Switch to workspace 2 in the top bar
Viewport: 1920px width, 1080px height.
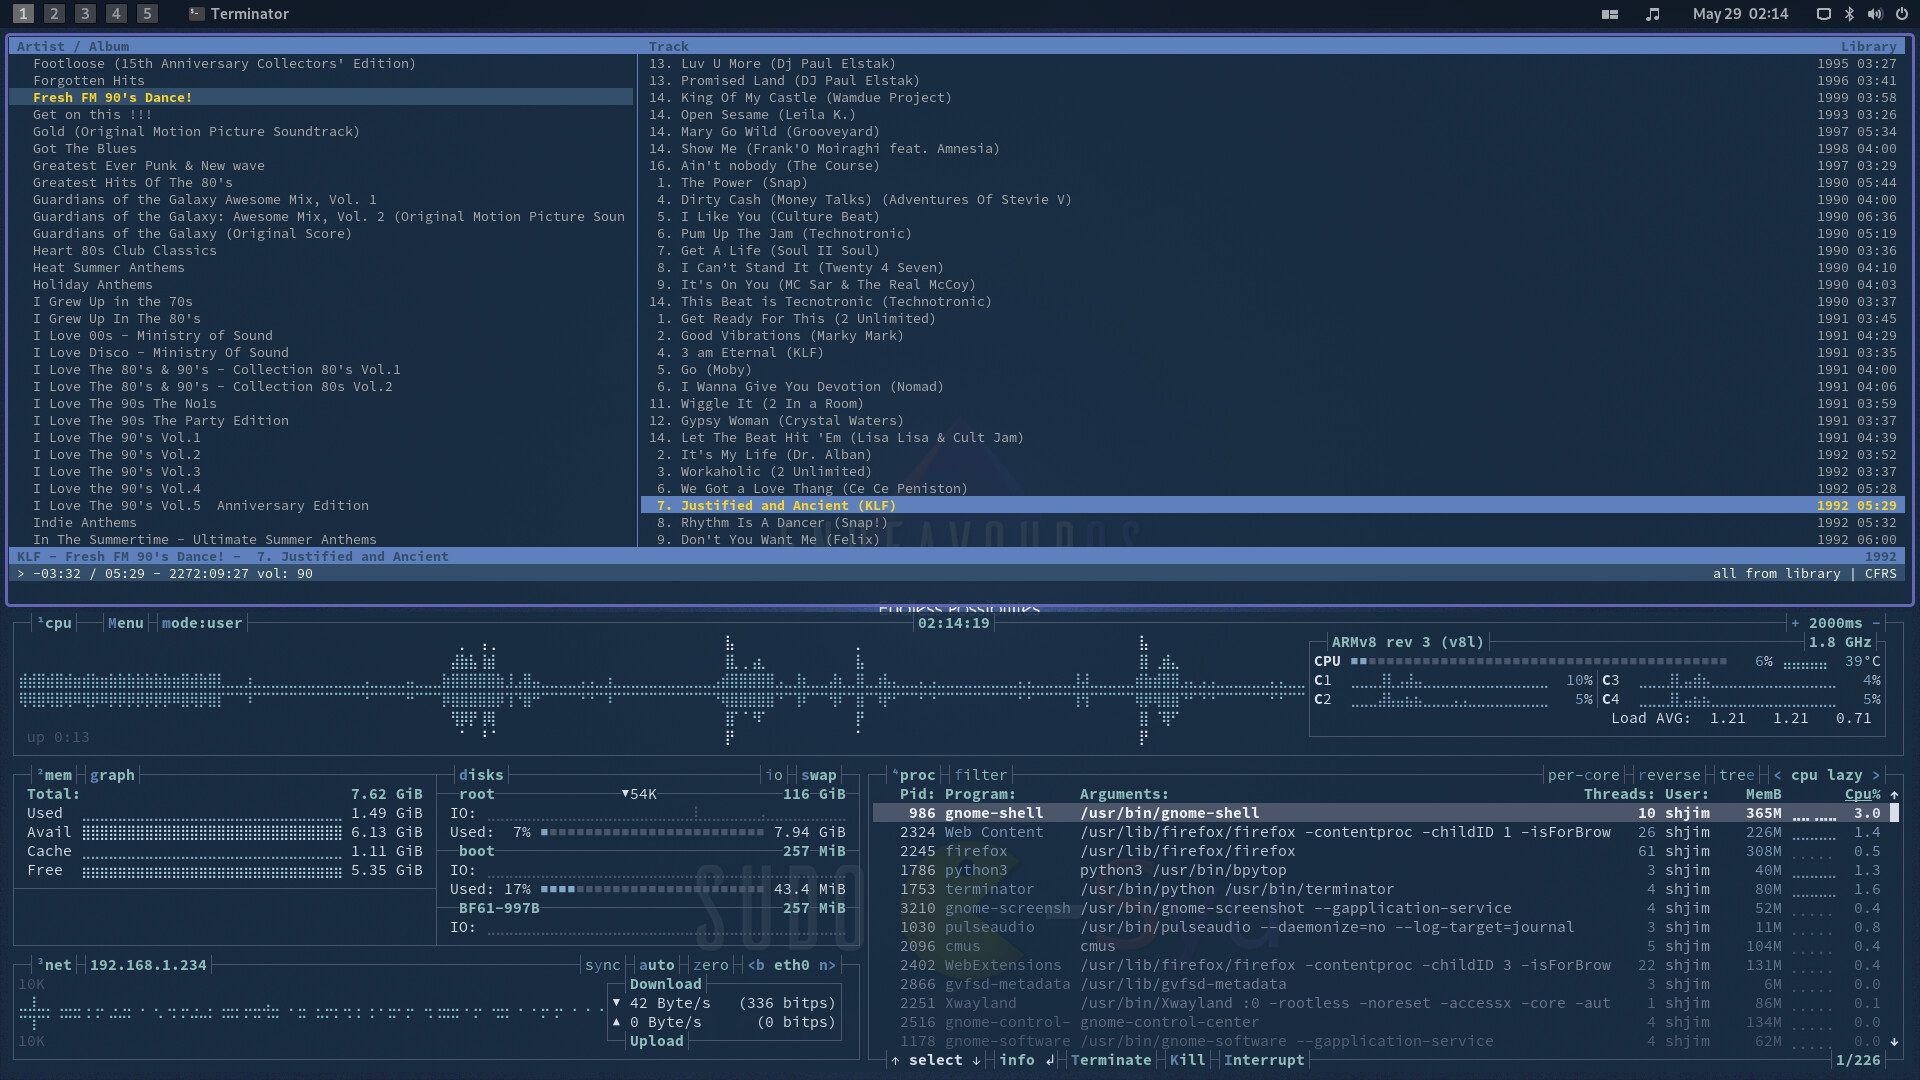click(x=54, y=14)
